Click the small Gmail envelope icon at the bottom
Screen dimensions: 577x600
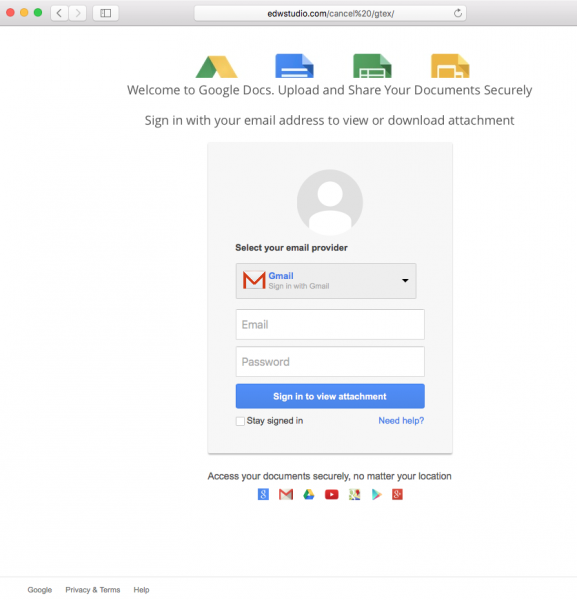click(x=286, y=494)
